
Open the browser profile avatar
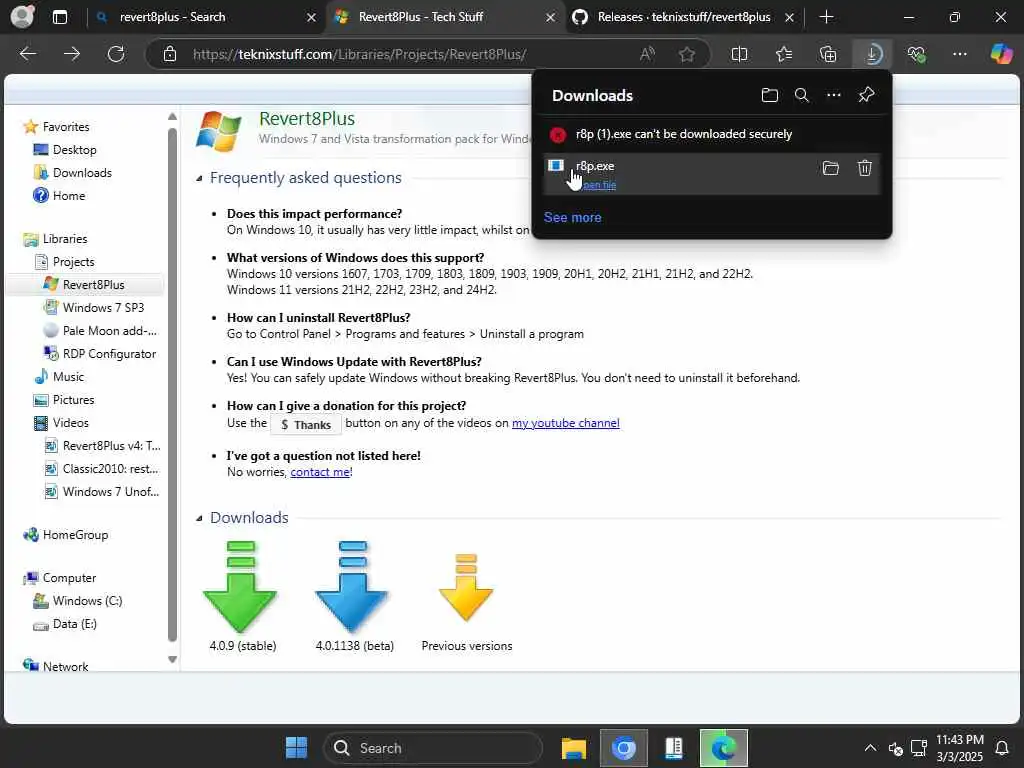22,16
